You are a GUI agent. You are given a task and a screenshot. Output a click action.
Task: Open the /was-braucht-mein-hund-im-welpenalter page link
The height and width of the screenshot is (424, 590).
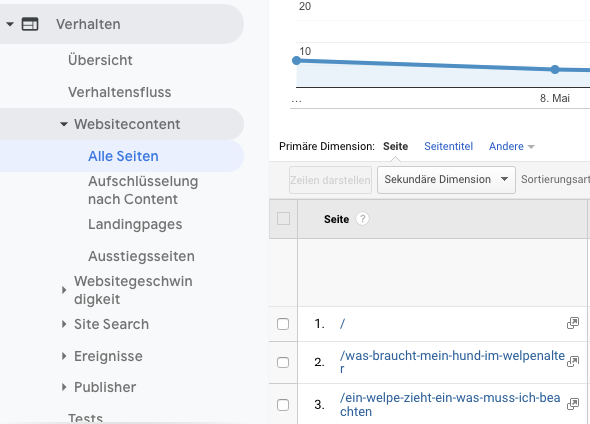coord(452,362)
